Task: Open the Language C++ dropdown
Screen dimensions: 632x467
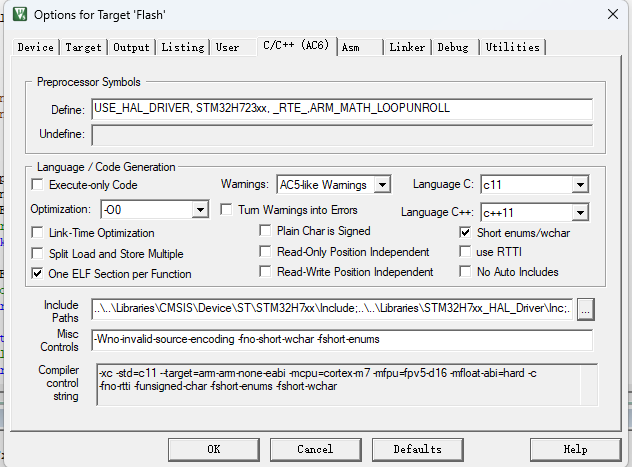Action: [x=579, y=212]
